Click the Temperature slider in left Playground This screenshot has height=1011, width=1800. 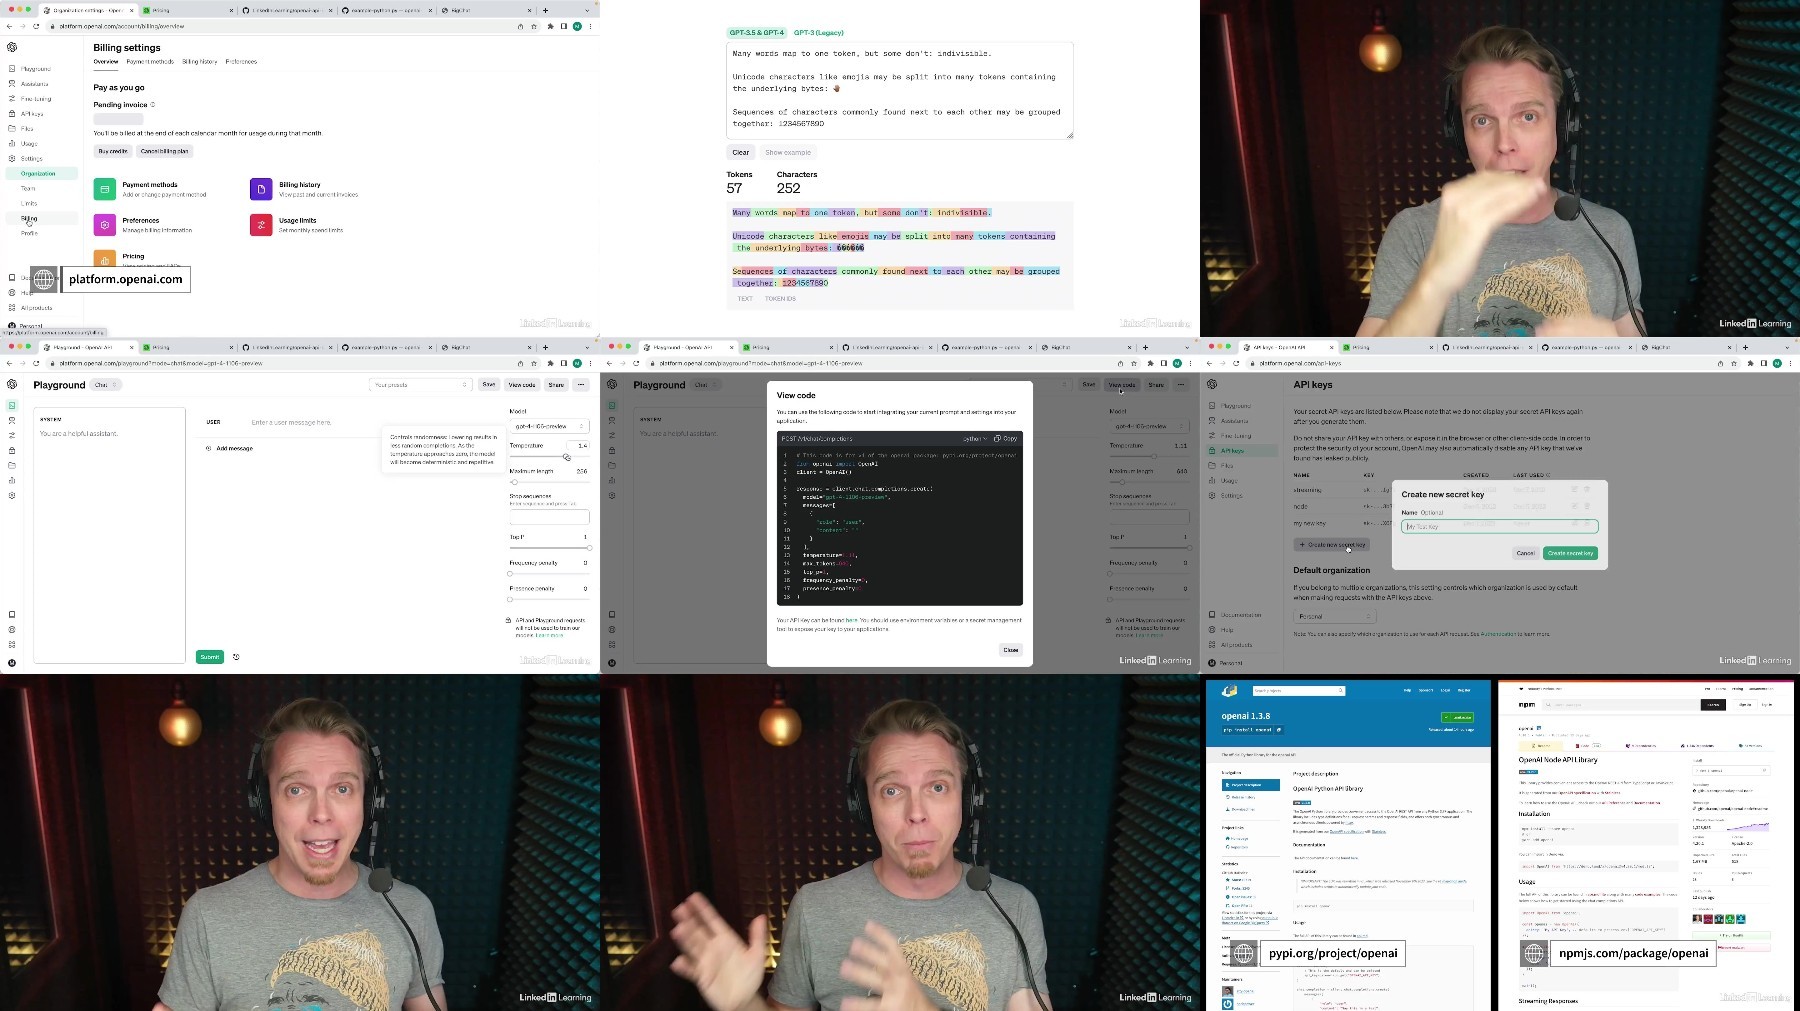coord(549,457)
